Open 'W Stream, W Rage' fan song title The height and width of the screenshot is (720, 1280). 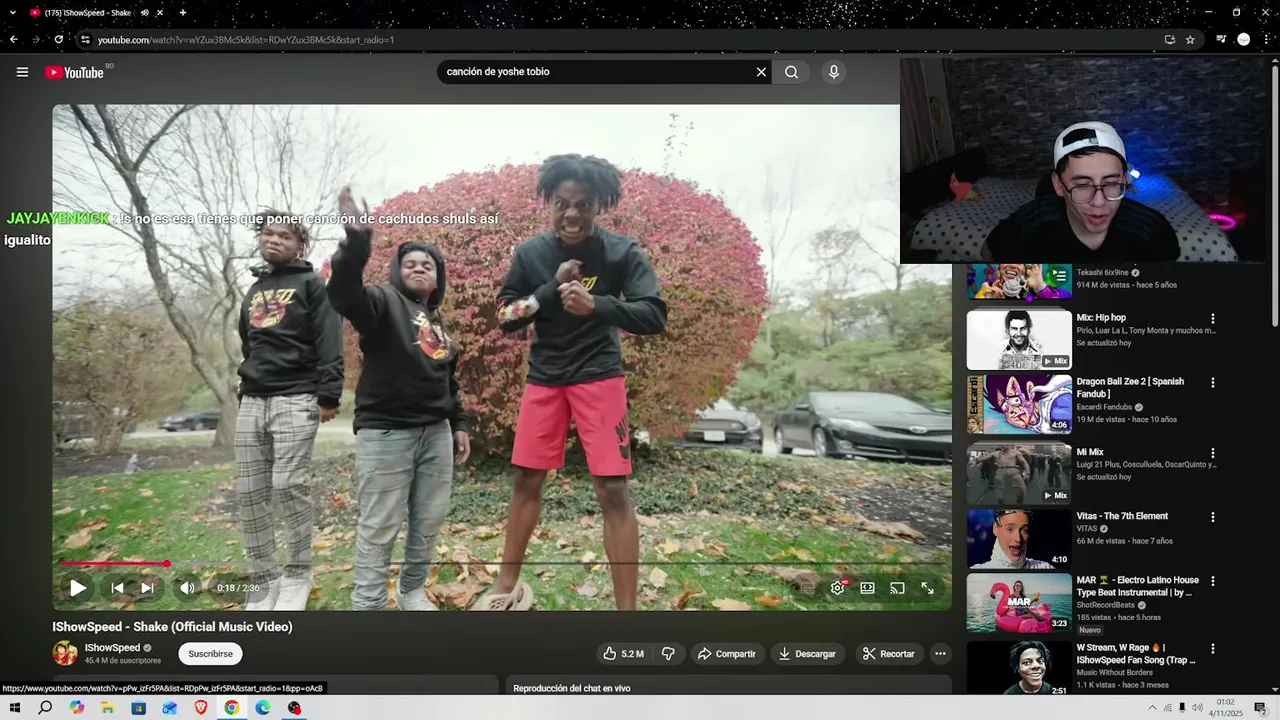[x=1136, y=653]
